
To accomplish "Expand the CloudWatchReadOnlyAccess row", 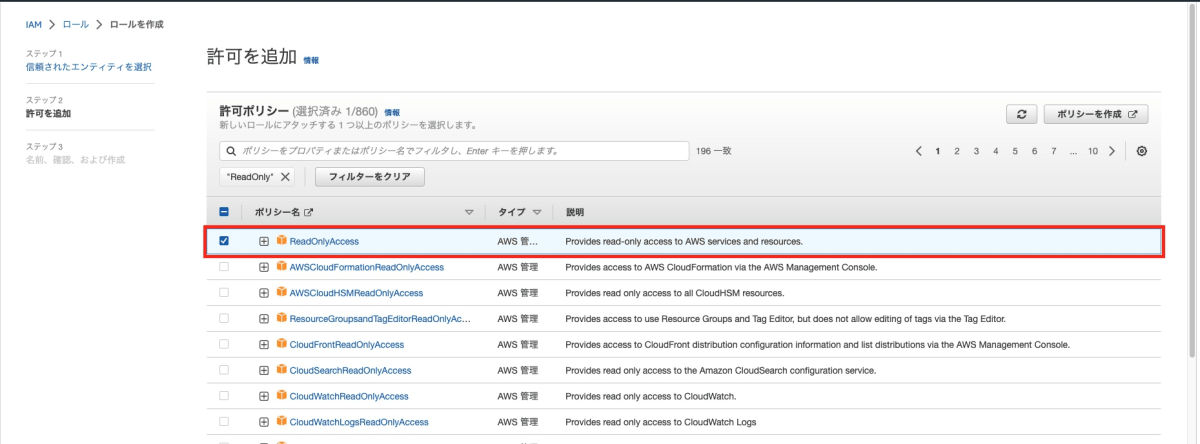I will pyautogui.click(x=264, y=396).
